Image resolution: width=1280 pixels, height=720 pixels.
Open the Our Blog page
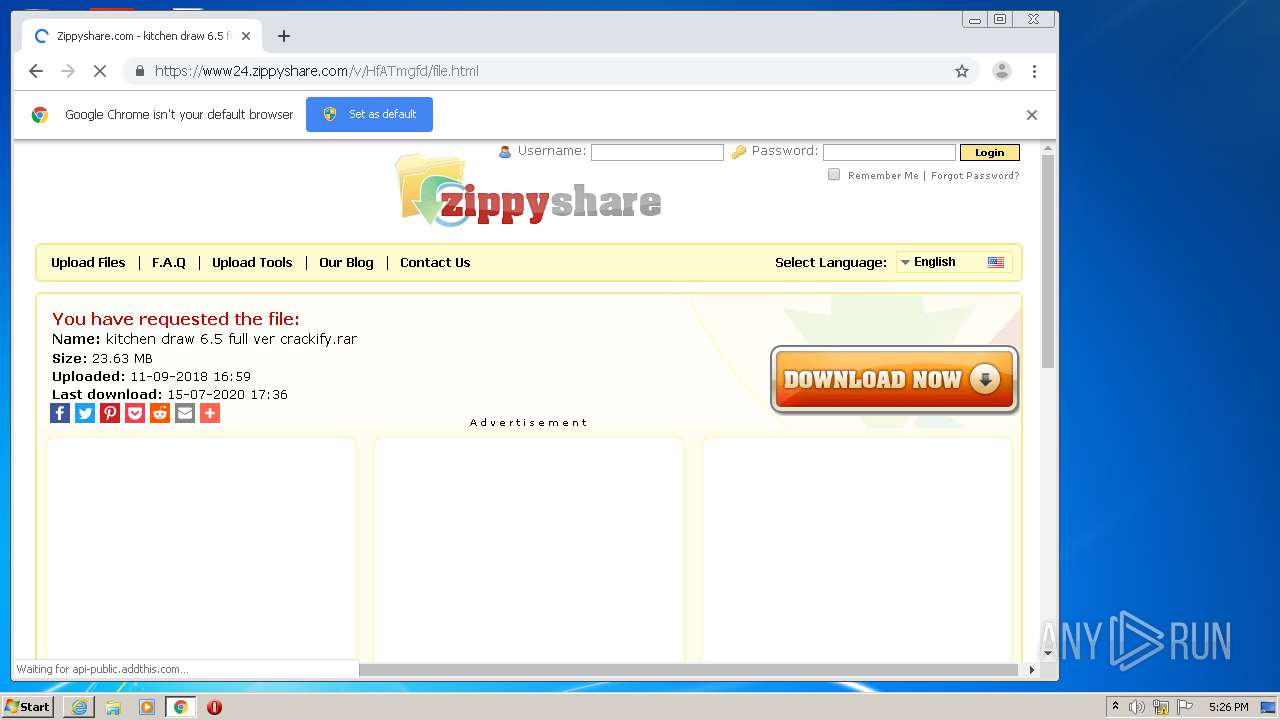click(x=346, y=262)
